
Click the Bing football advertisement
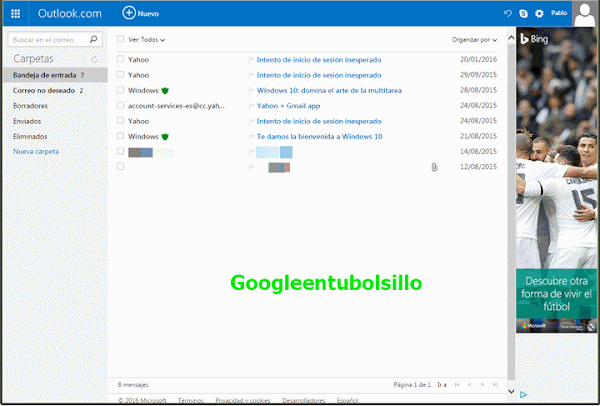coord(556,180)
